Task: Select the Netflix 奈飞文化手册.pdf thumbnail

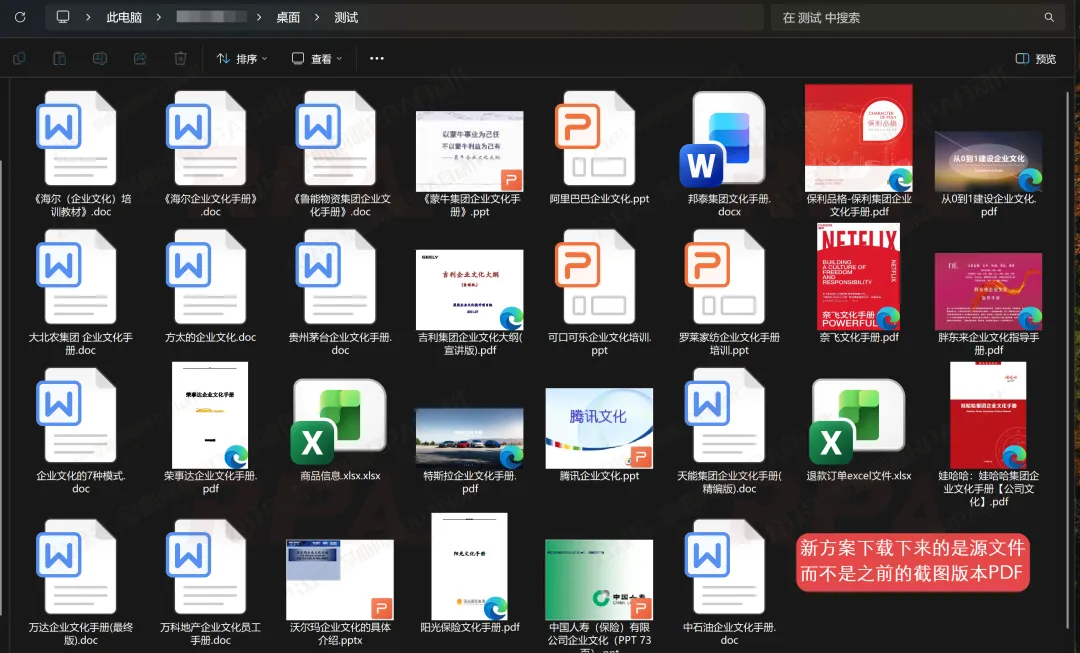Action: (858, 276)
